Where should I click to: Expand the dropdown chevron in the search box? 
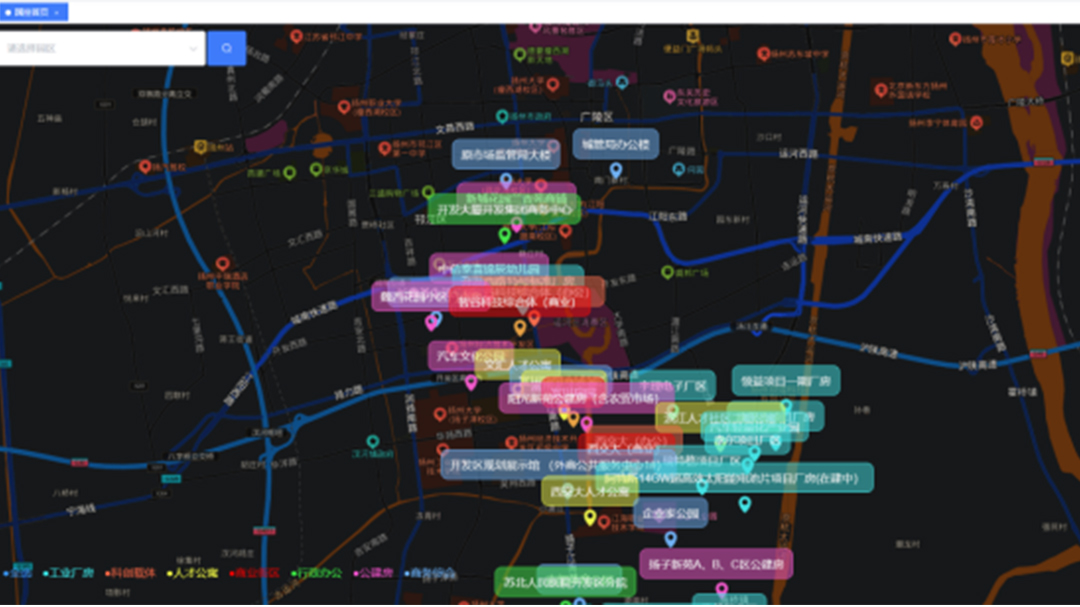click(x=193, y=48)
